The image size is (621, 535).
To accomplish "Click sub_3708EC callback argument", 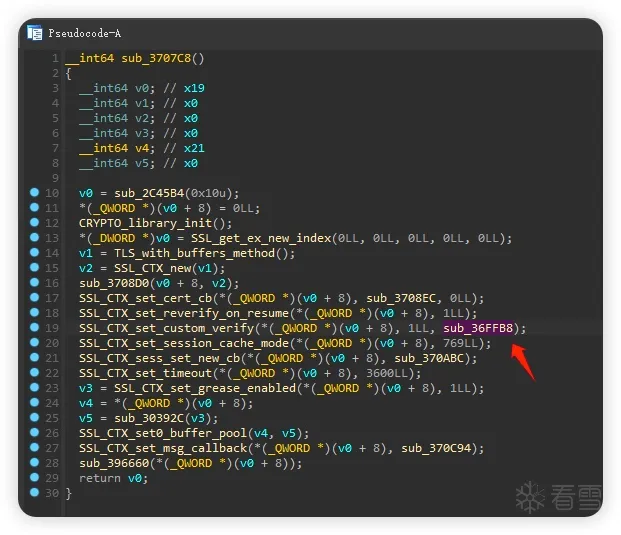I will [401, 298].
